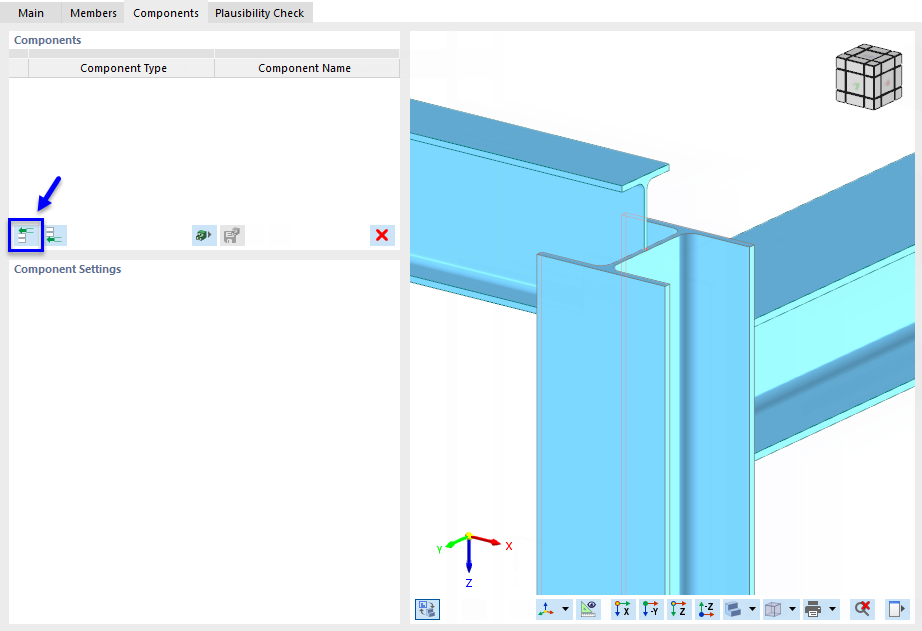Set view in Z direction
Screen dimensions: 922x631
679,609
